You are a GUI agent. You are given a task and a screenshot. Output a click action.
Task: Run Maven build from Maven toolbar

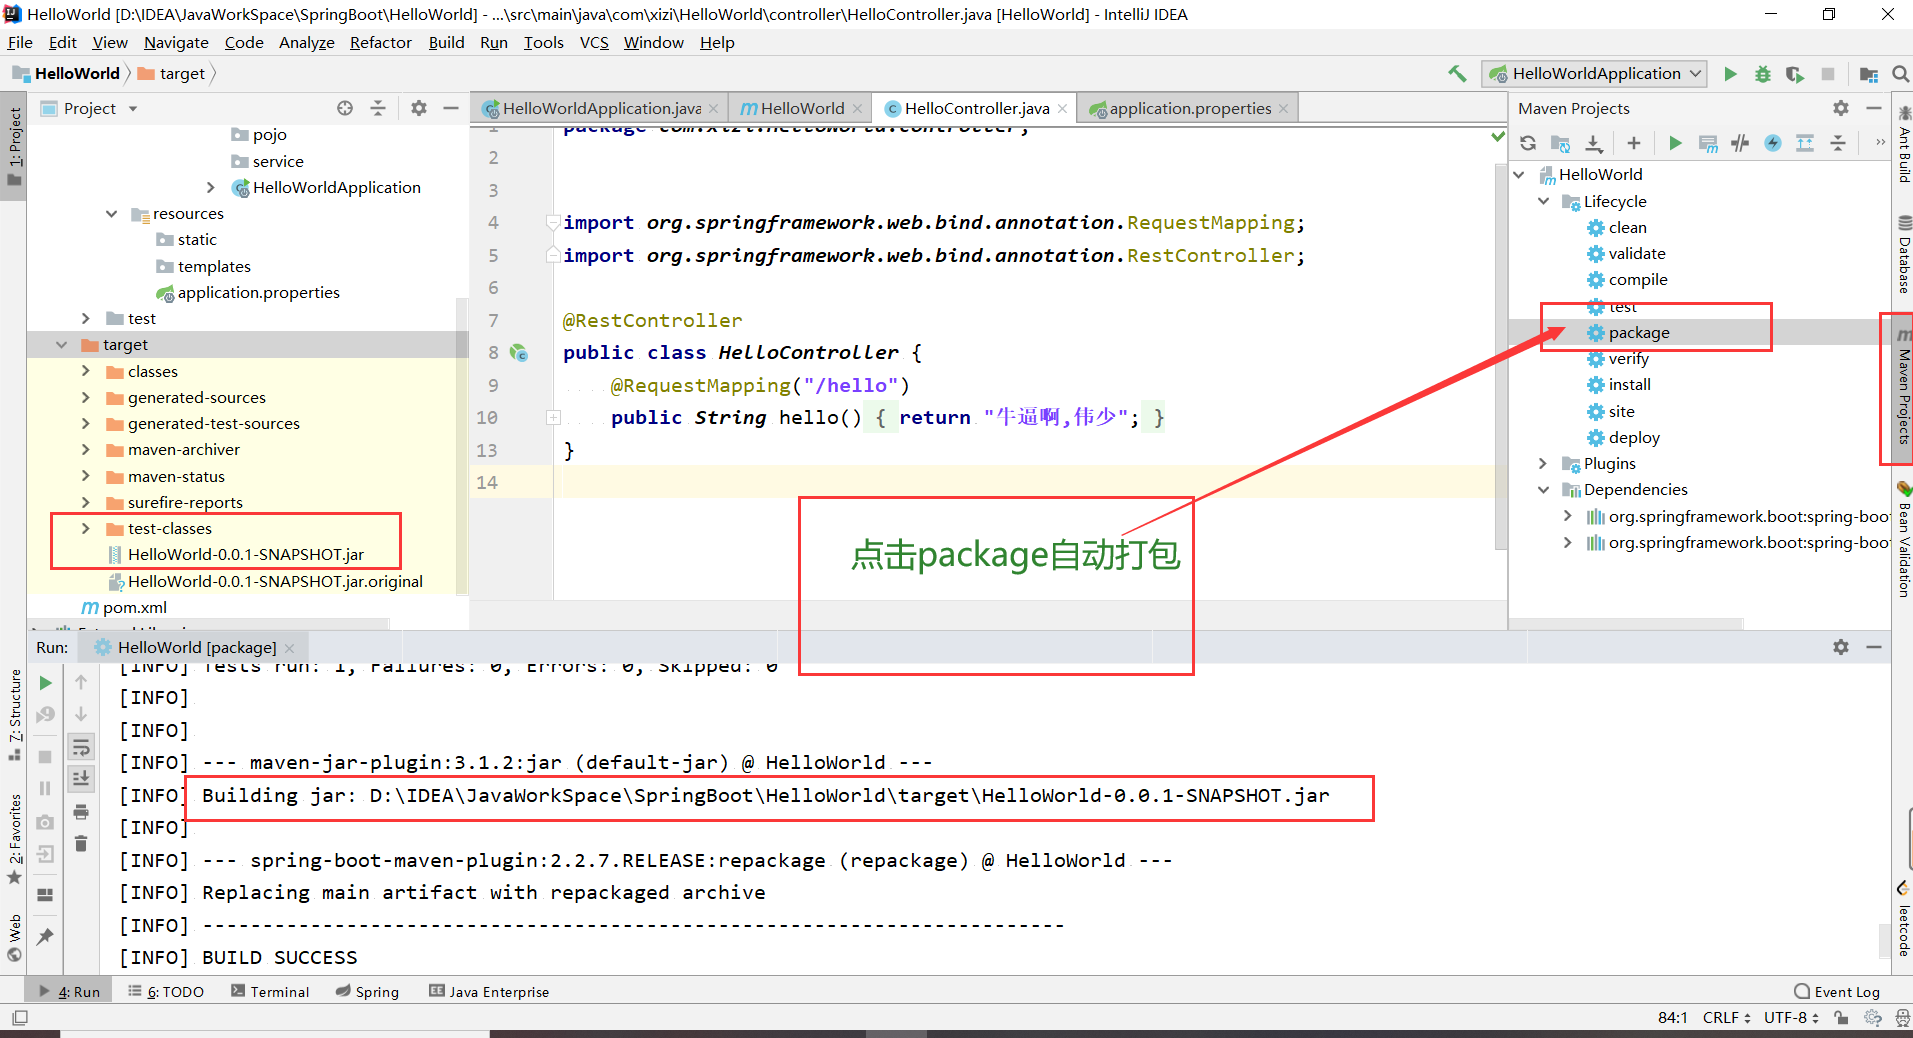coord(1675,143)
